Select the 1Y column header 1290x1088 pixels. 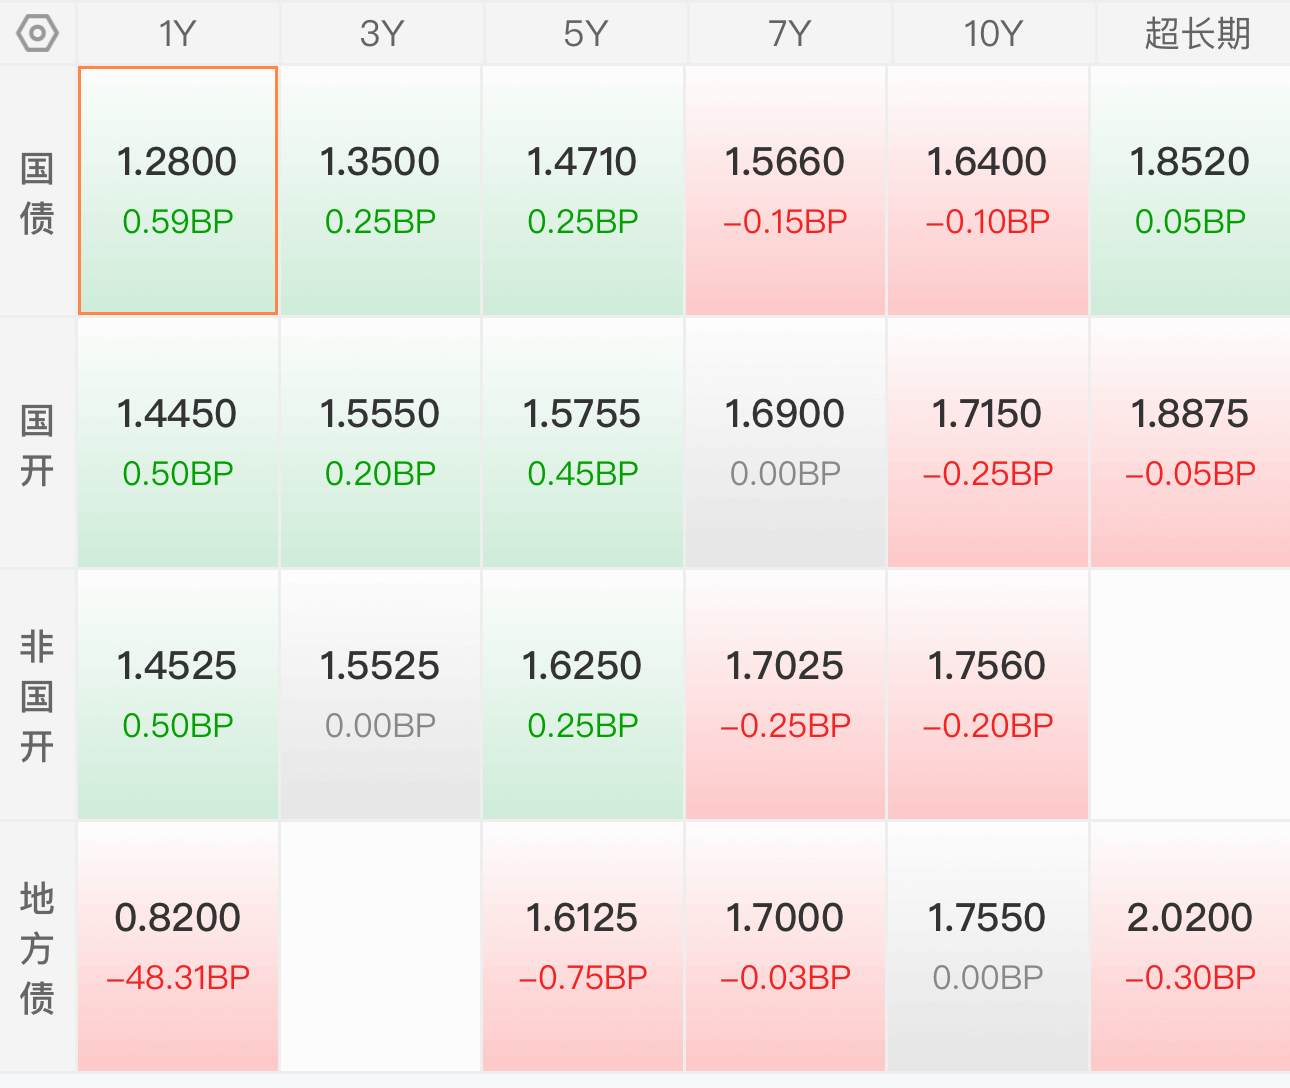click(178, 34)
